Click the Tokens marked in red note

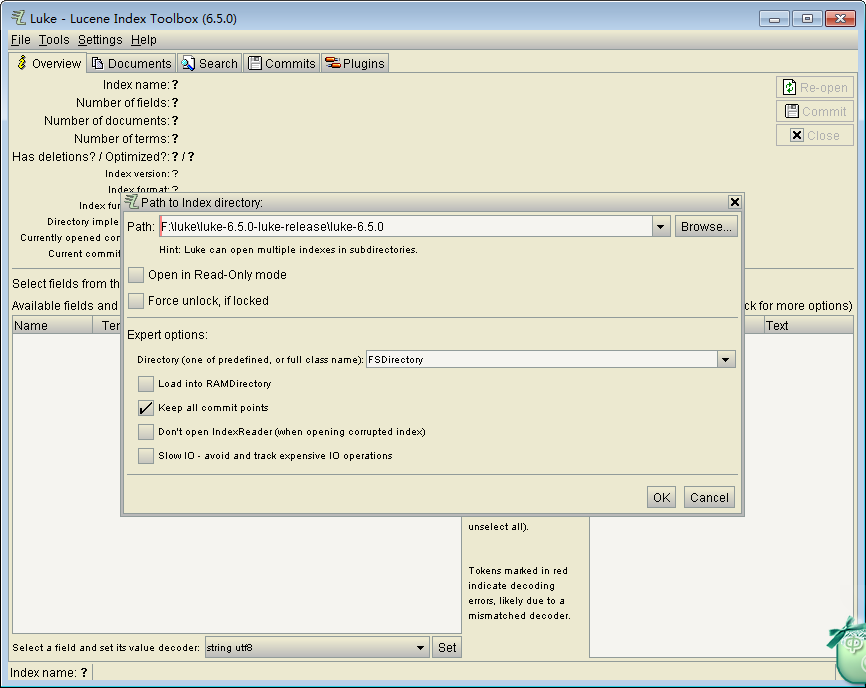coord(519,593)
